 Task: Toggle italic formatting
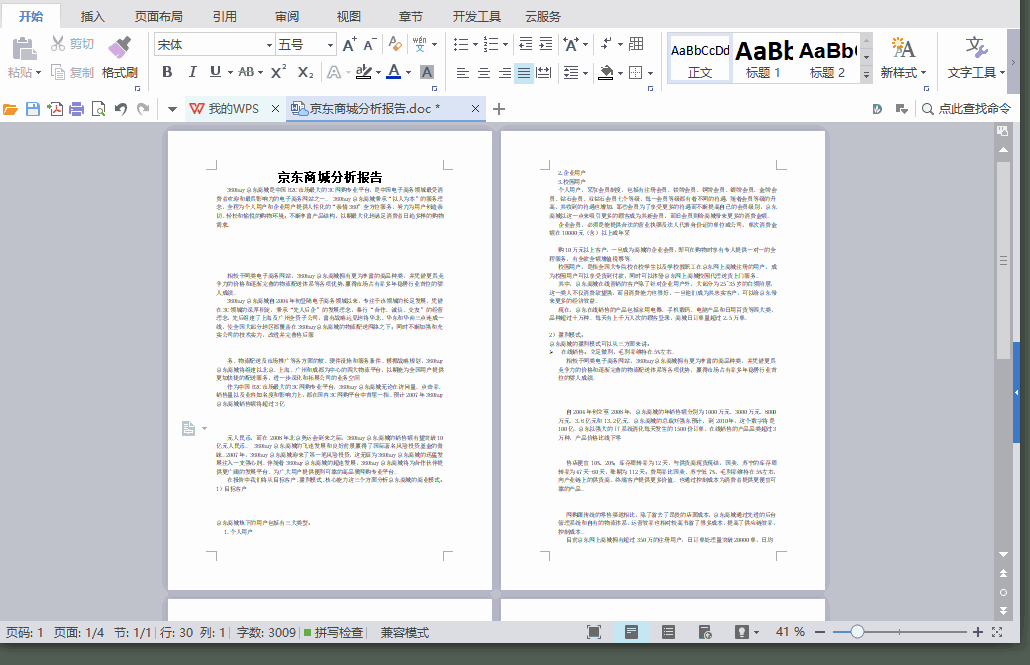pos(192,72)
